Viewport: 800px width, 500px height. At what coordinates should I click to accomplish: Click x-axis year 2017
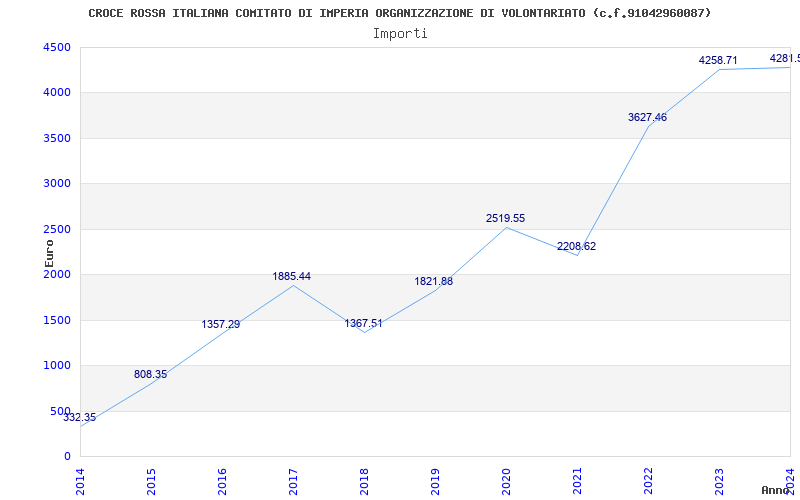tap(293, 481)
